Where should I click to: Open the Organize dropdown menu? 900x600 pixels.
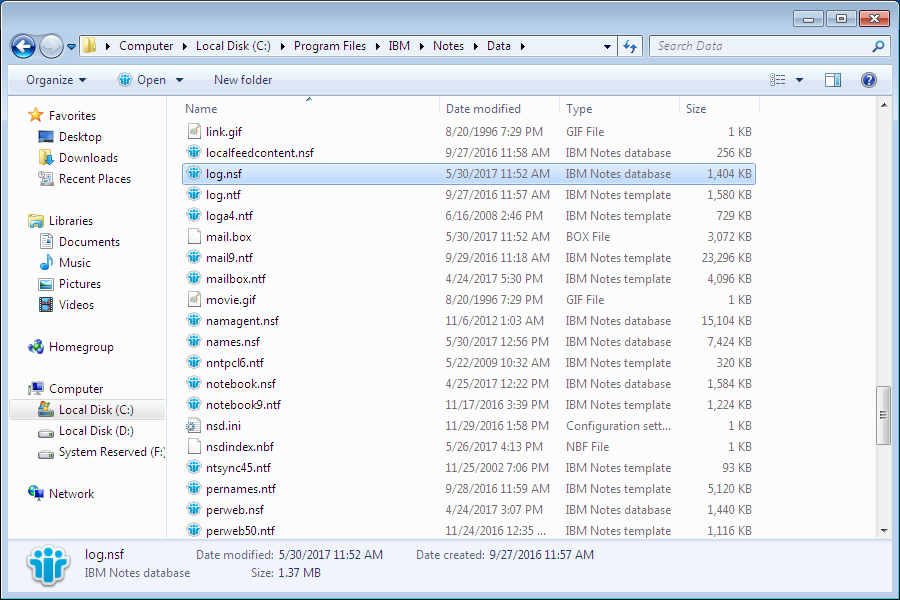point(56,80)
